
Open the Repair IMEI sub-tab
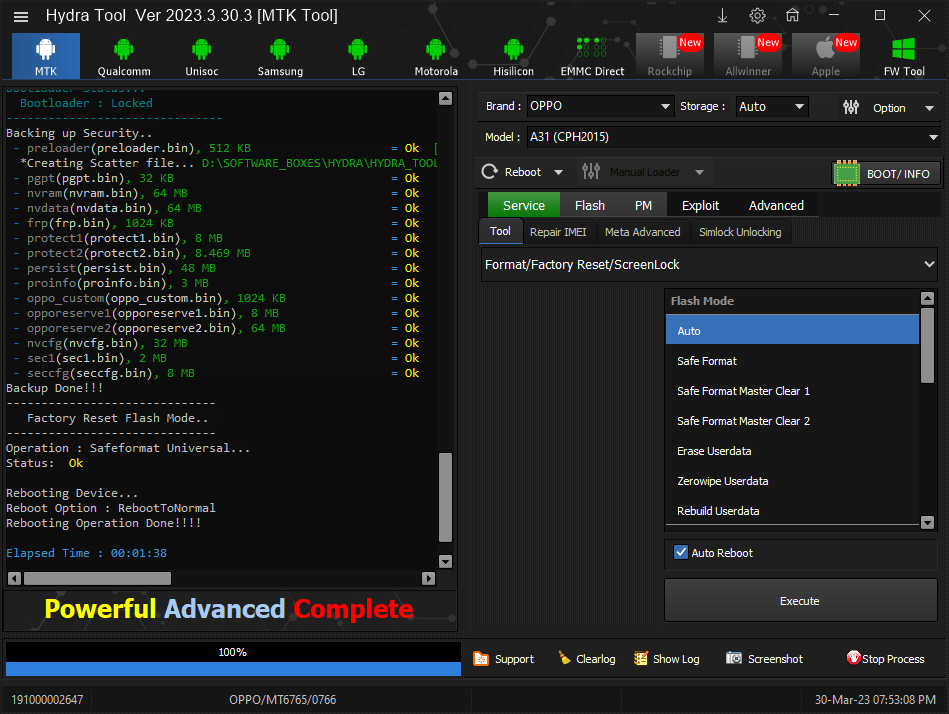pos(558,232)
